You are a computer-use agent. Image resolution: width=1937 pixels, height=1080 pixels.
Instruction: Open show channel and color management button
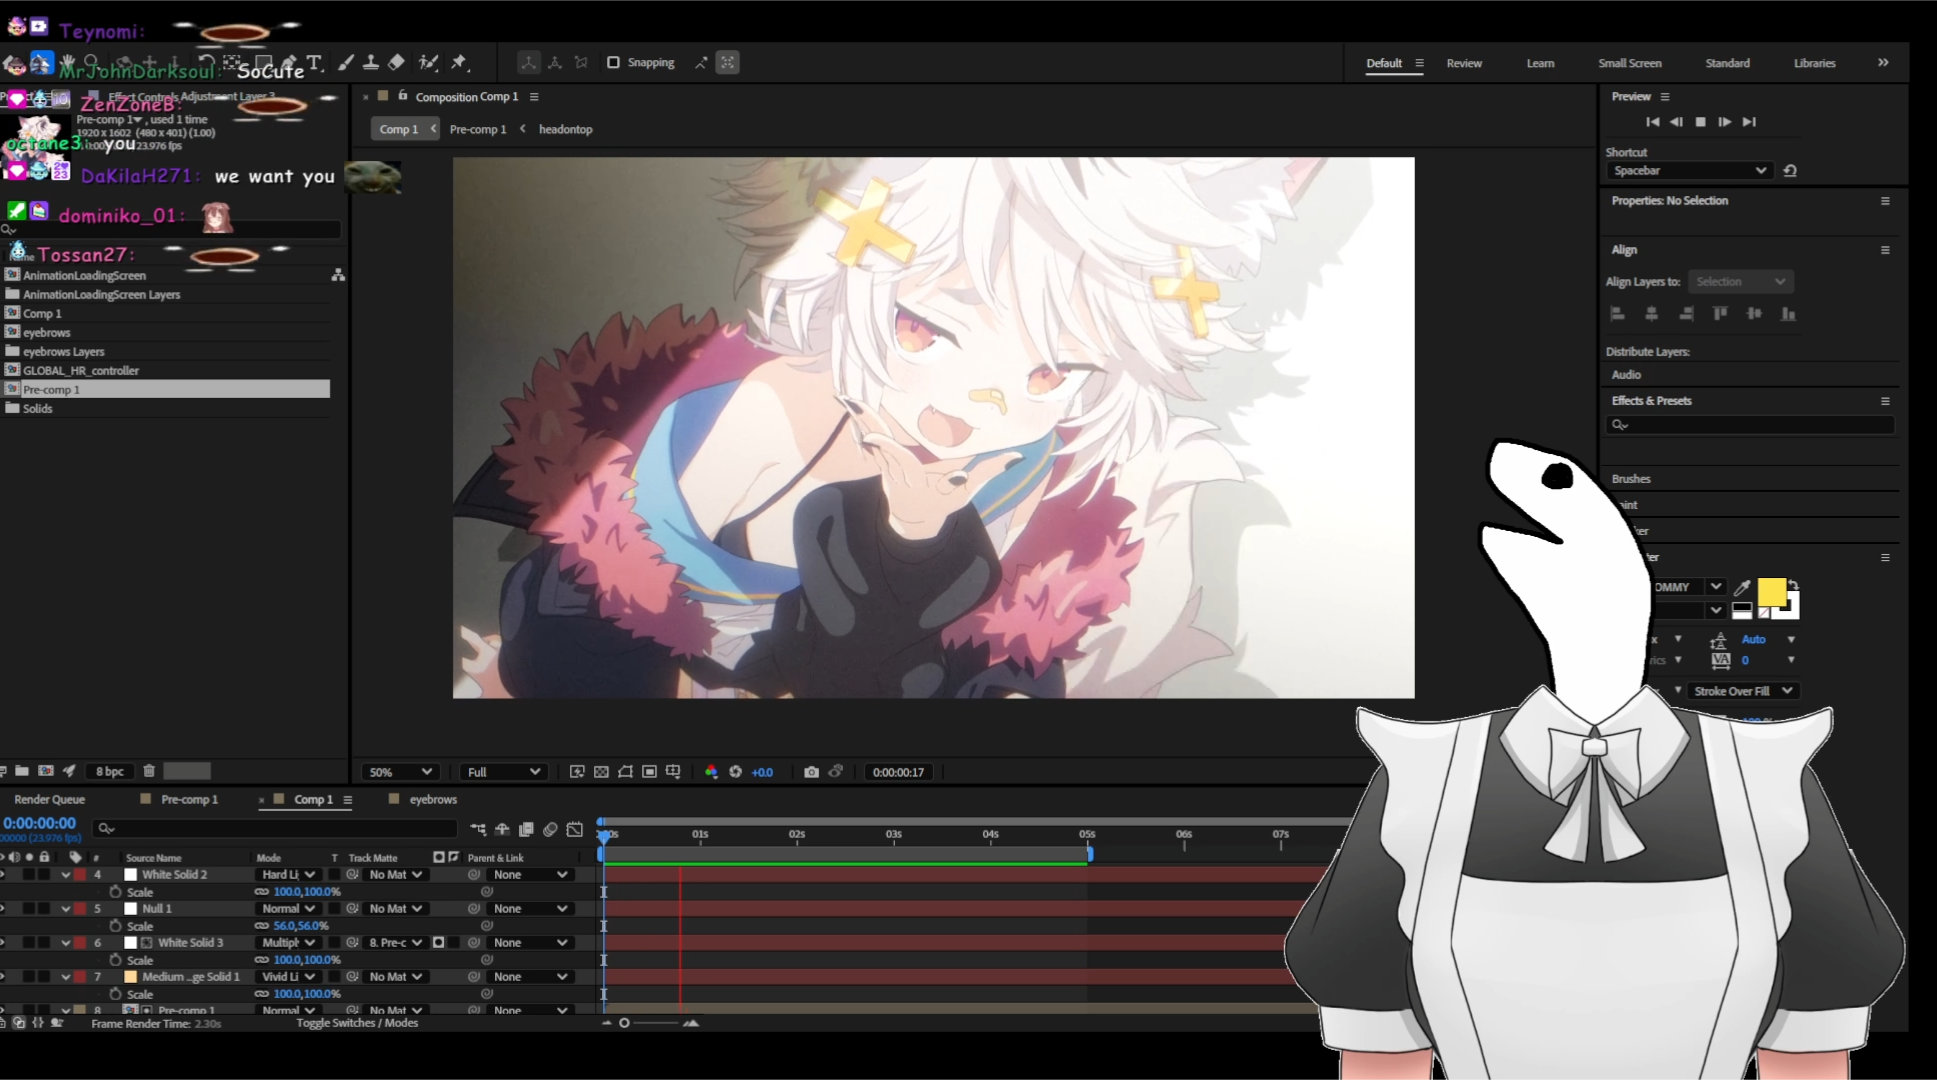coord(711,772)
